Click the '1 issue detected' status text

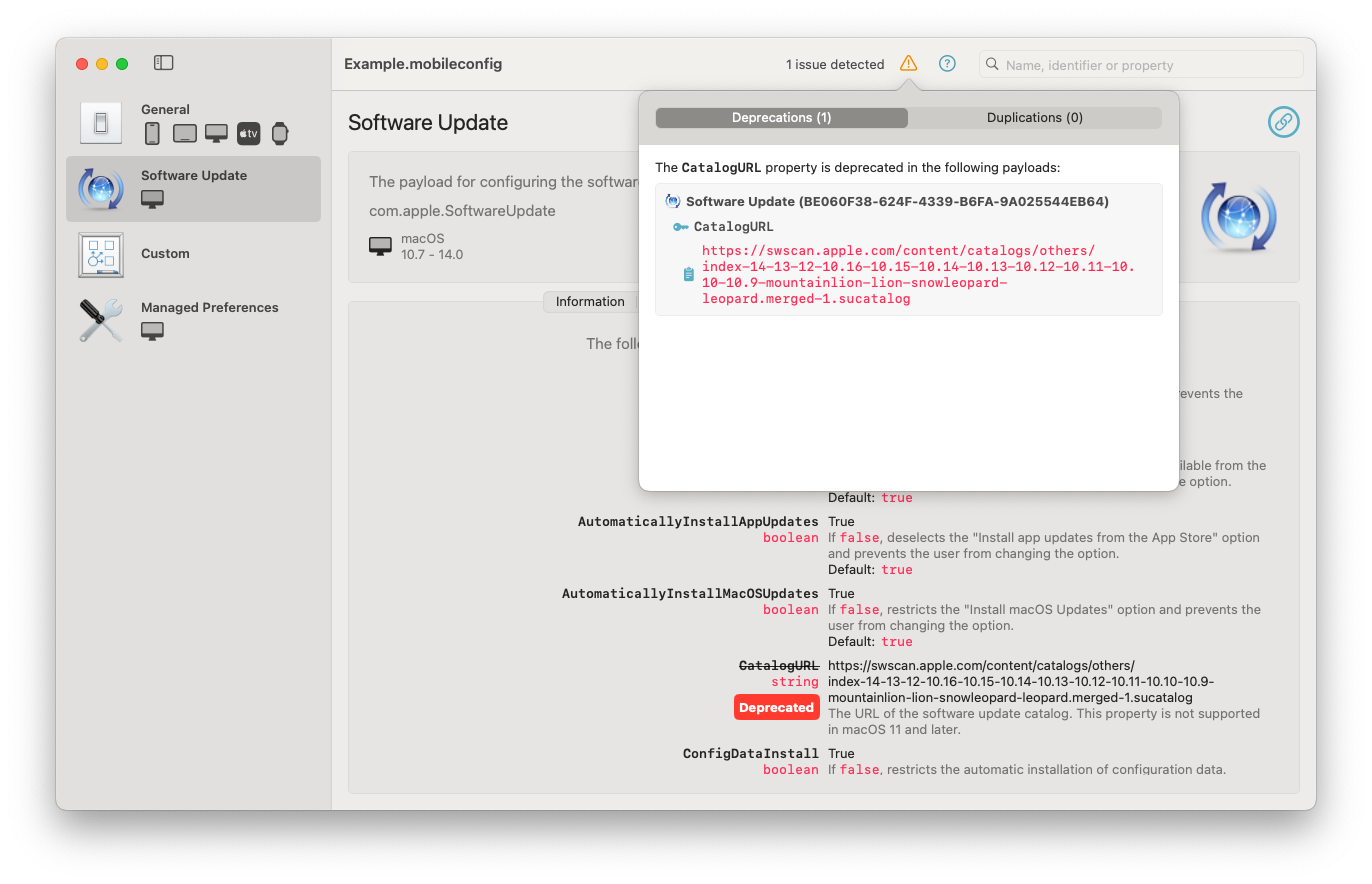[835, 65]
